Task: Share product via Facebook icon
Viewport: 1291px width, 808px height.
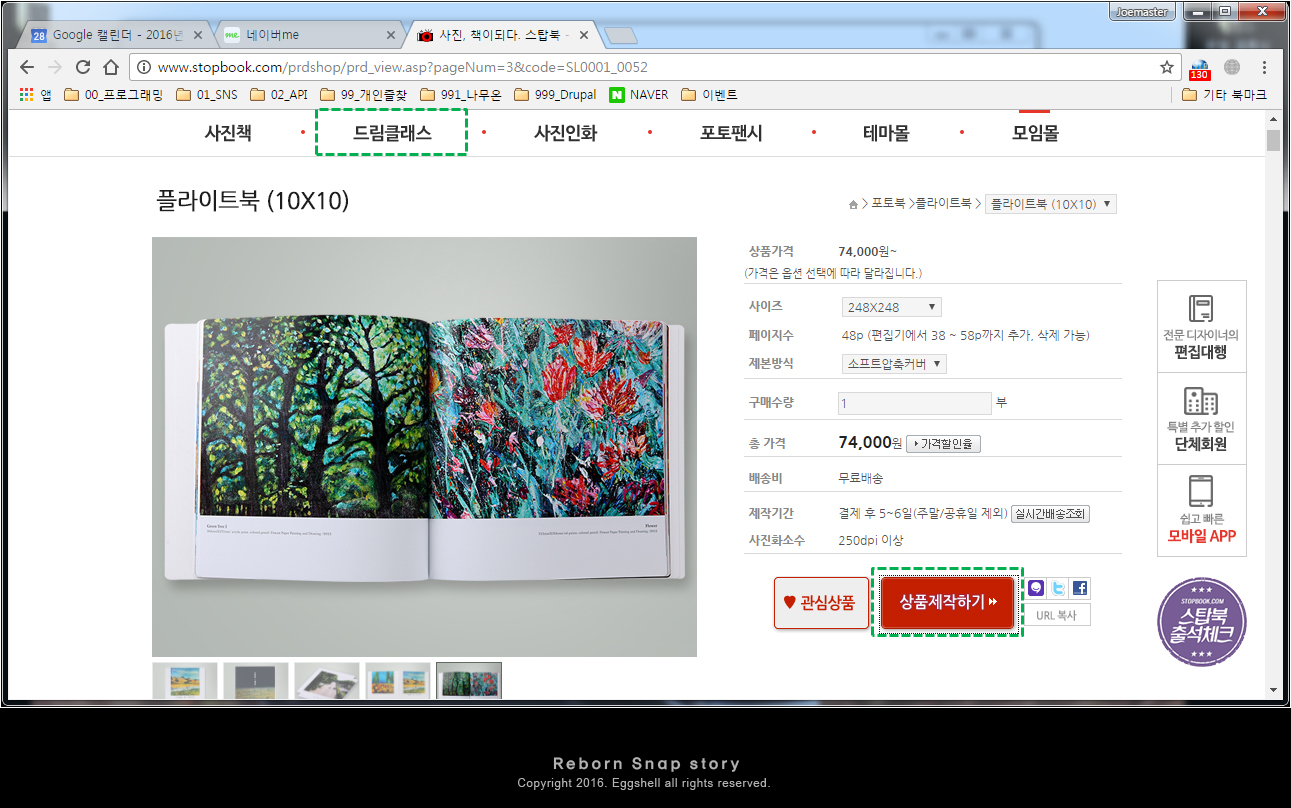Action: pyautogui.click(x=1080, y=588)
